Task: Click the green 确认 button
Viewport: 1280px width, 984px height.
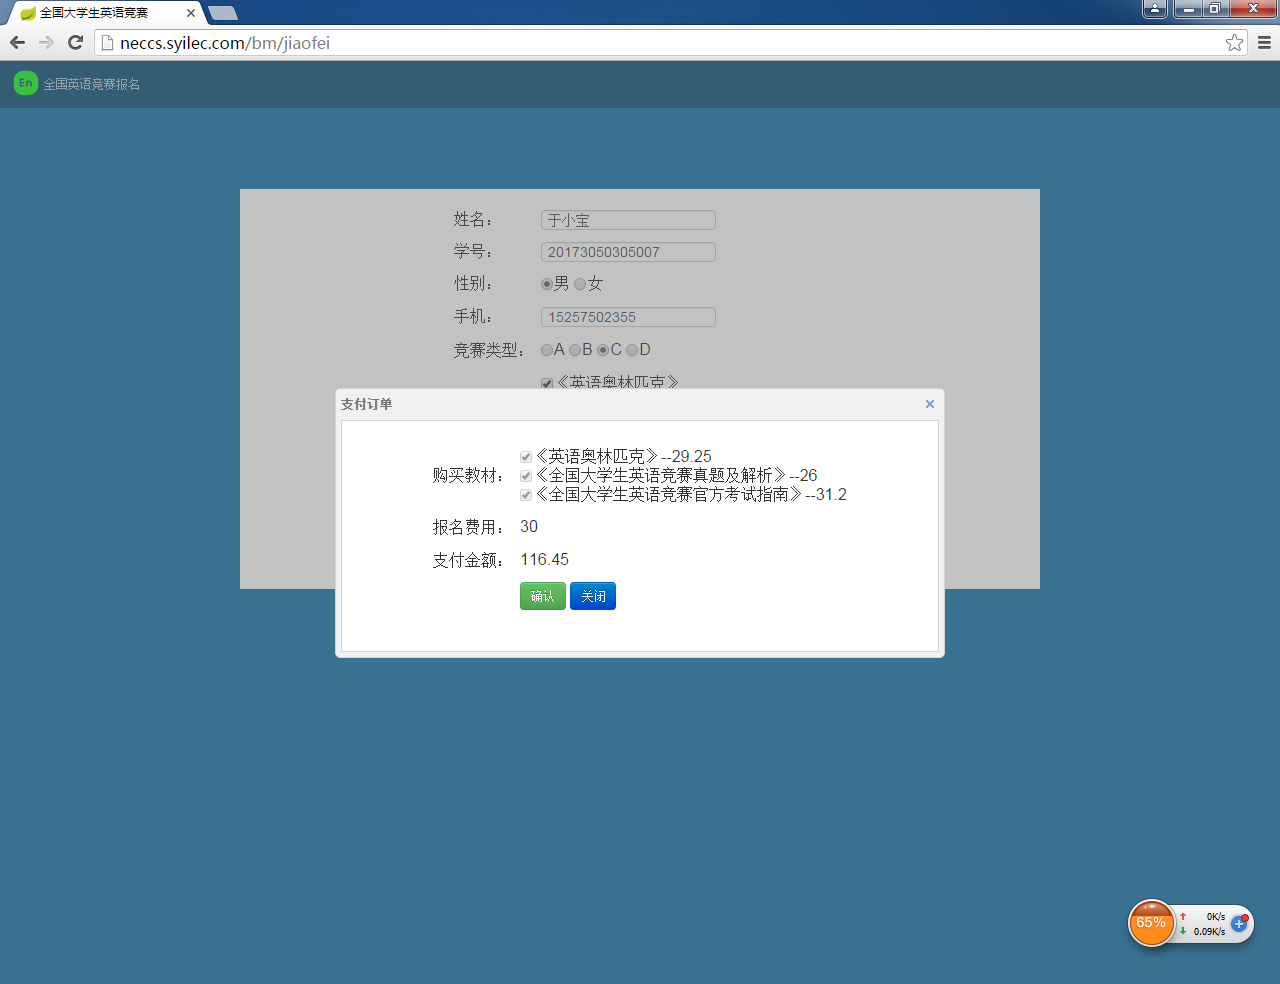Action: point(542,596)
